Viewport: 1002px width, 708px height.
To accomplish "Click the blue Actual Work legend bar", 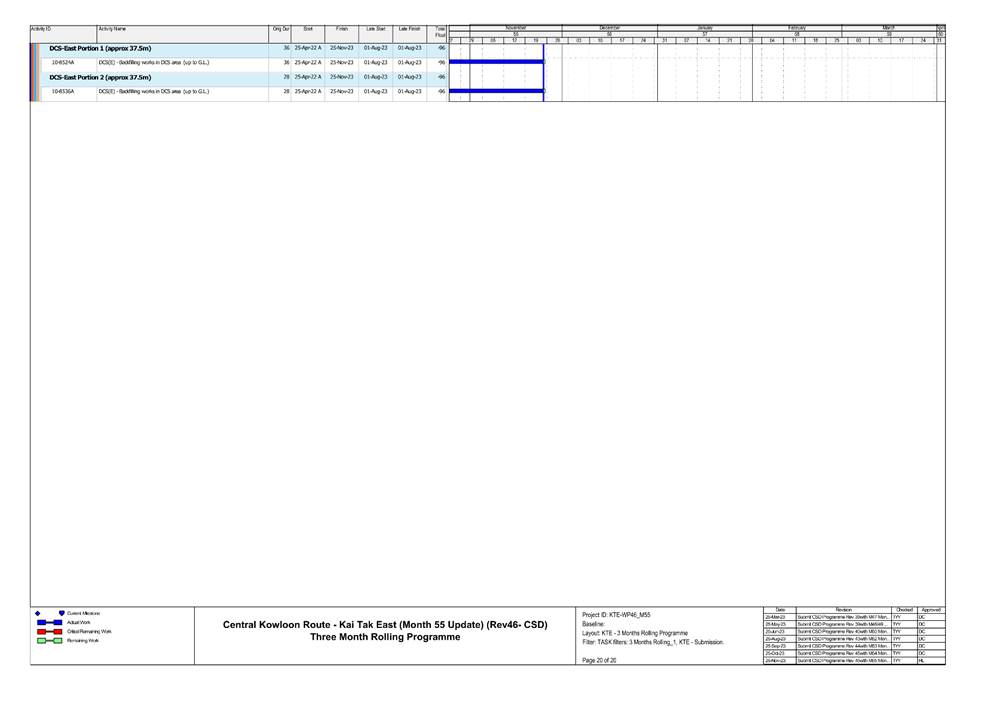I will click(49, 622).
